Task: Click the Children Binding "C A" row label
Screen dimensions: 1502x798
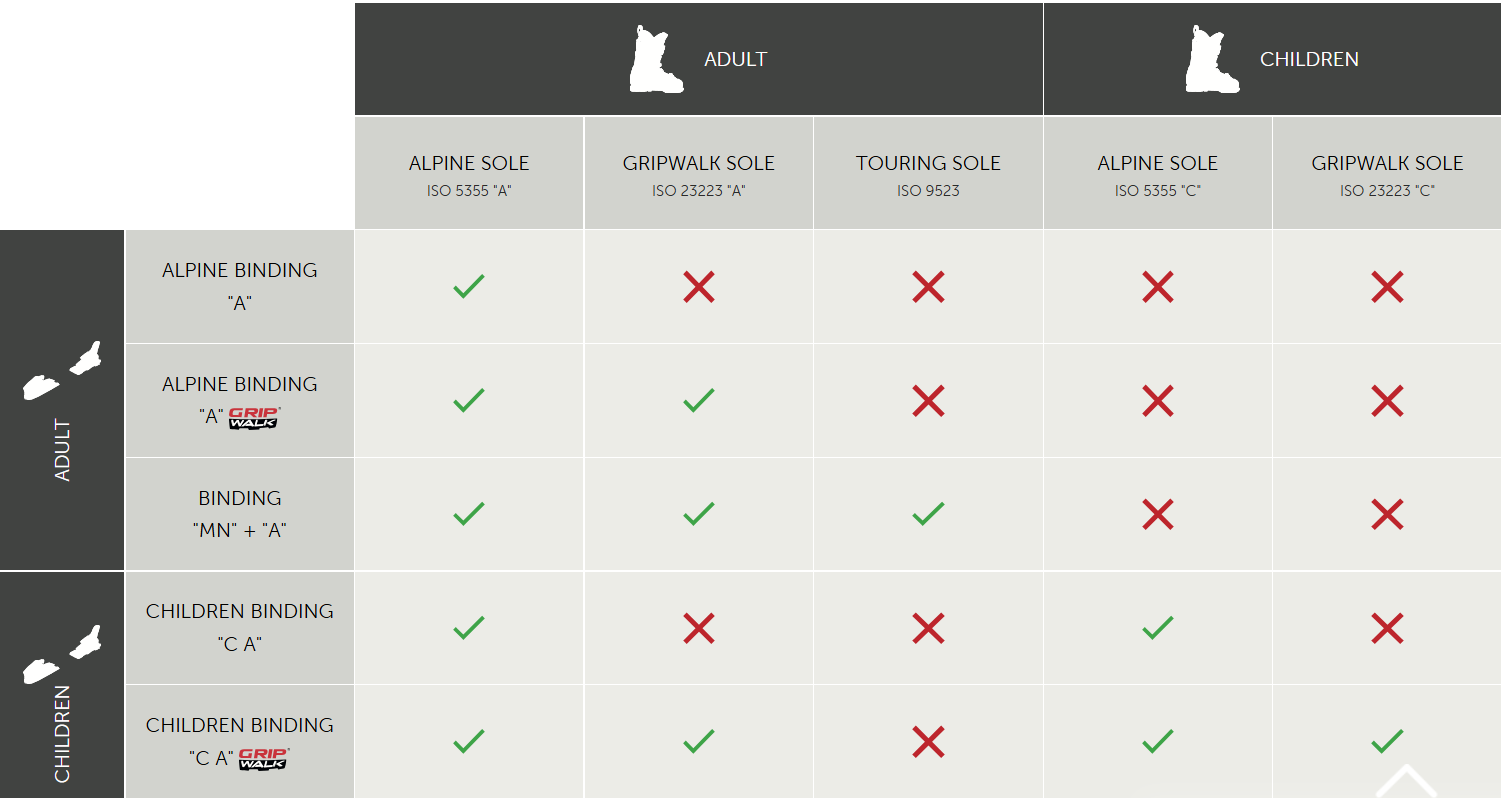Action: [240, 627]
